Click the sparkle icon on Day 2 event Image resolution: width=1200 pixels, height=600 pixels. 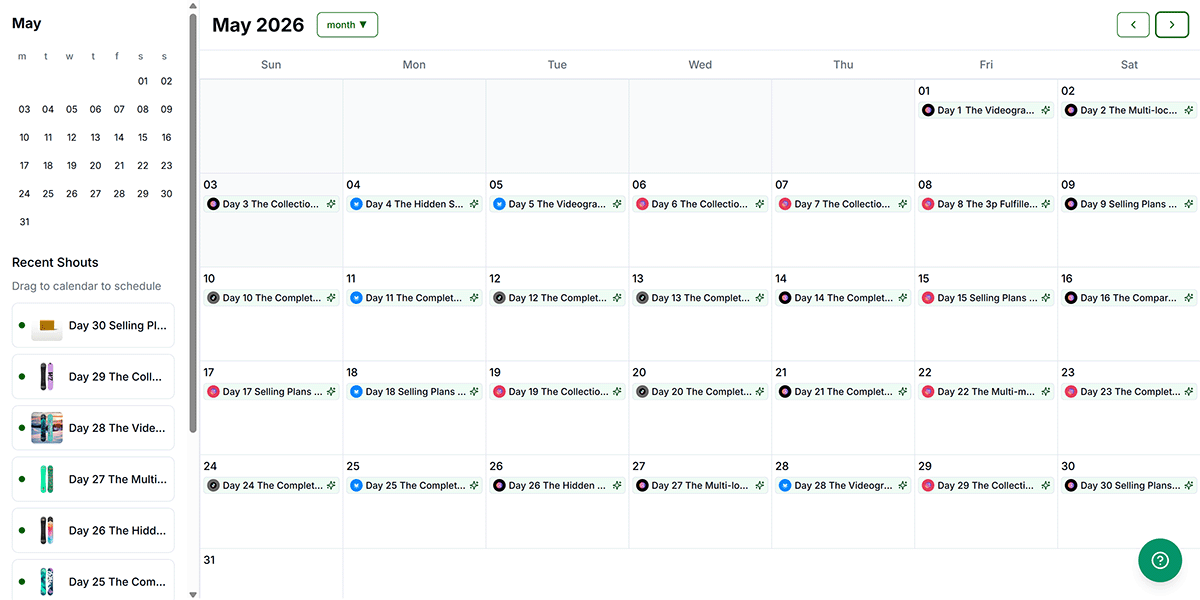1189,110
